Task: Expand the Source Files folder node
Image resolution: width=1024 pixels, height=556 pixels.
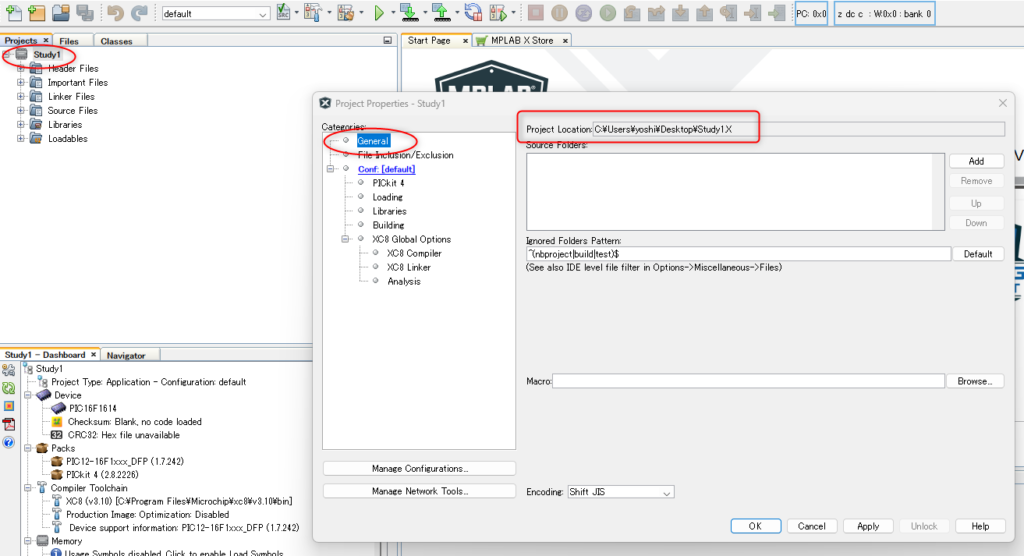Action: pyautogui.click(x=21, y=111)
